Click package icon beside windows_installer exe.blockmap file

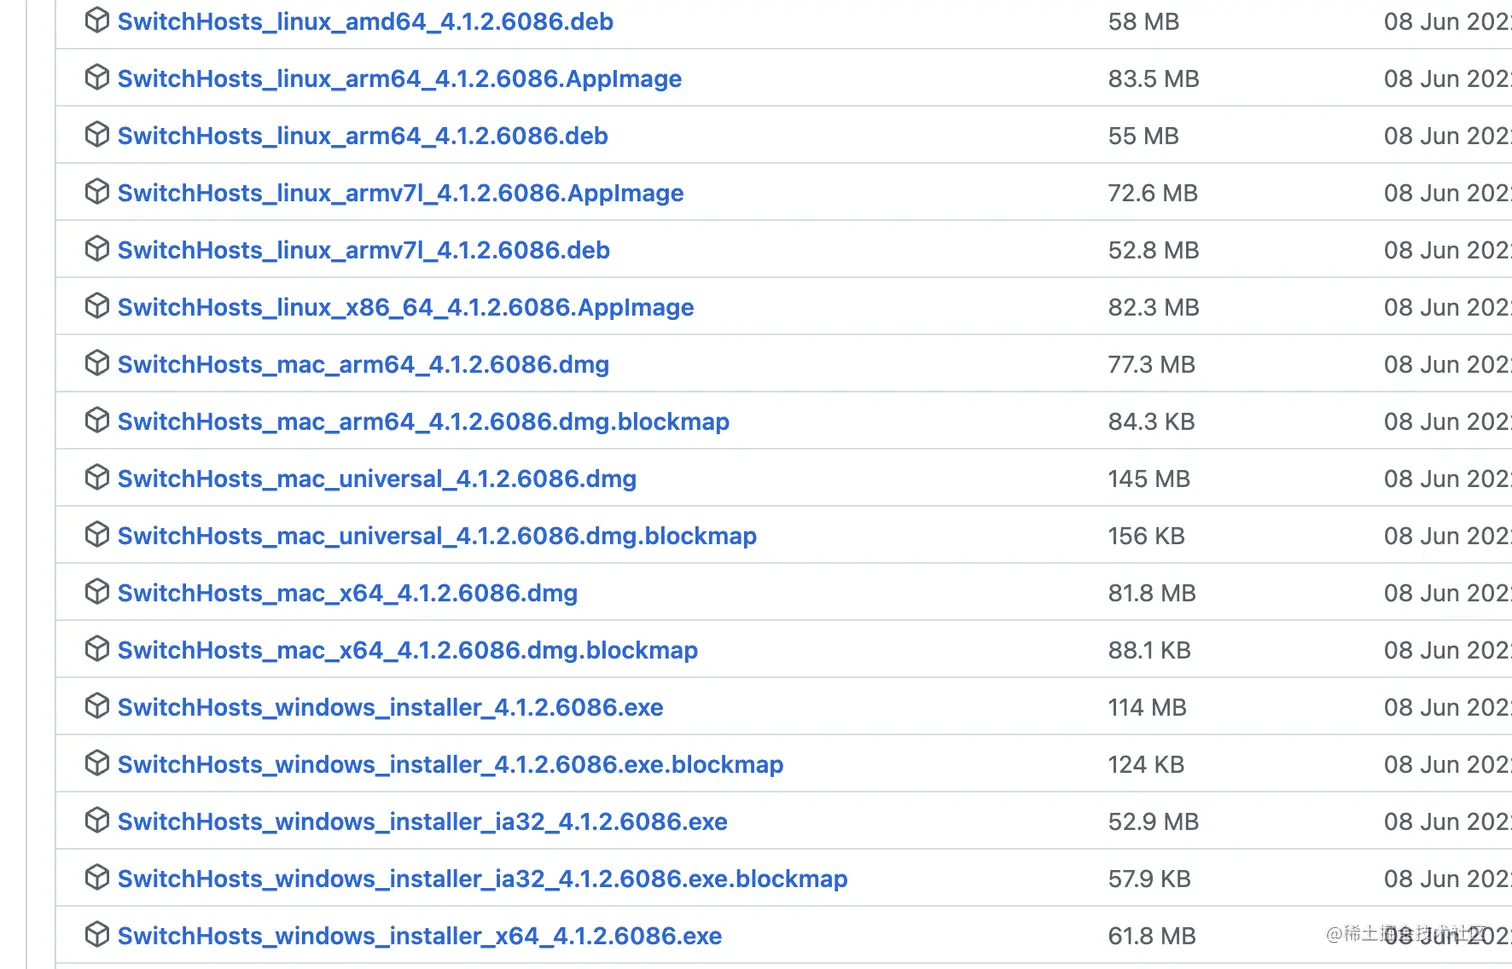[97, 762]
